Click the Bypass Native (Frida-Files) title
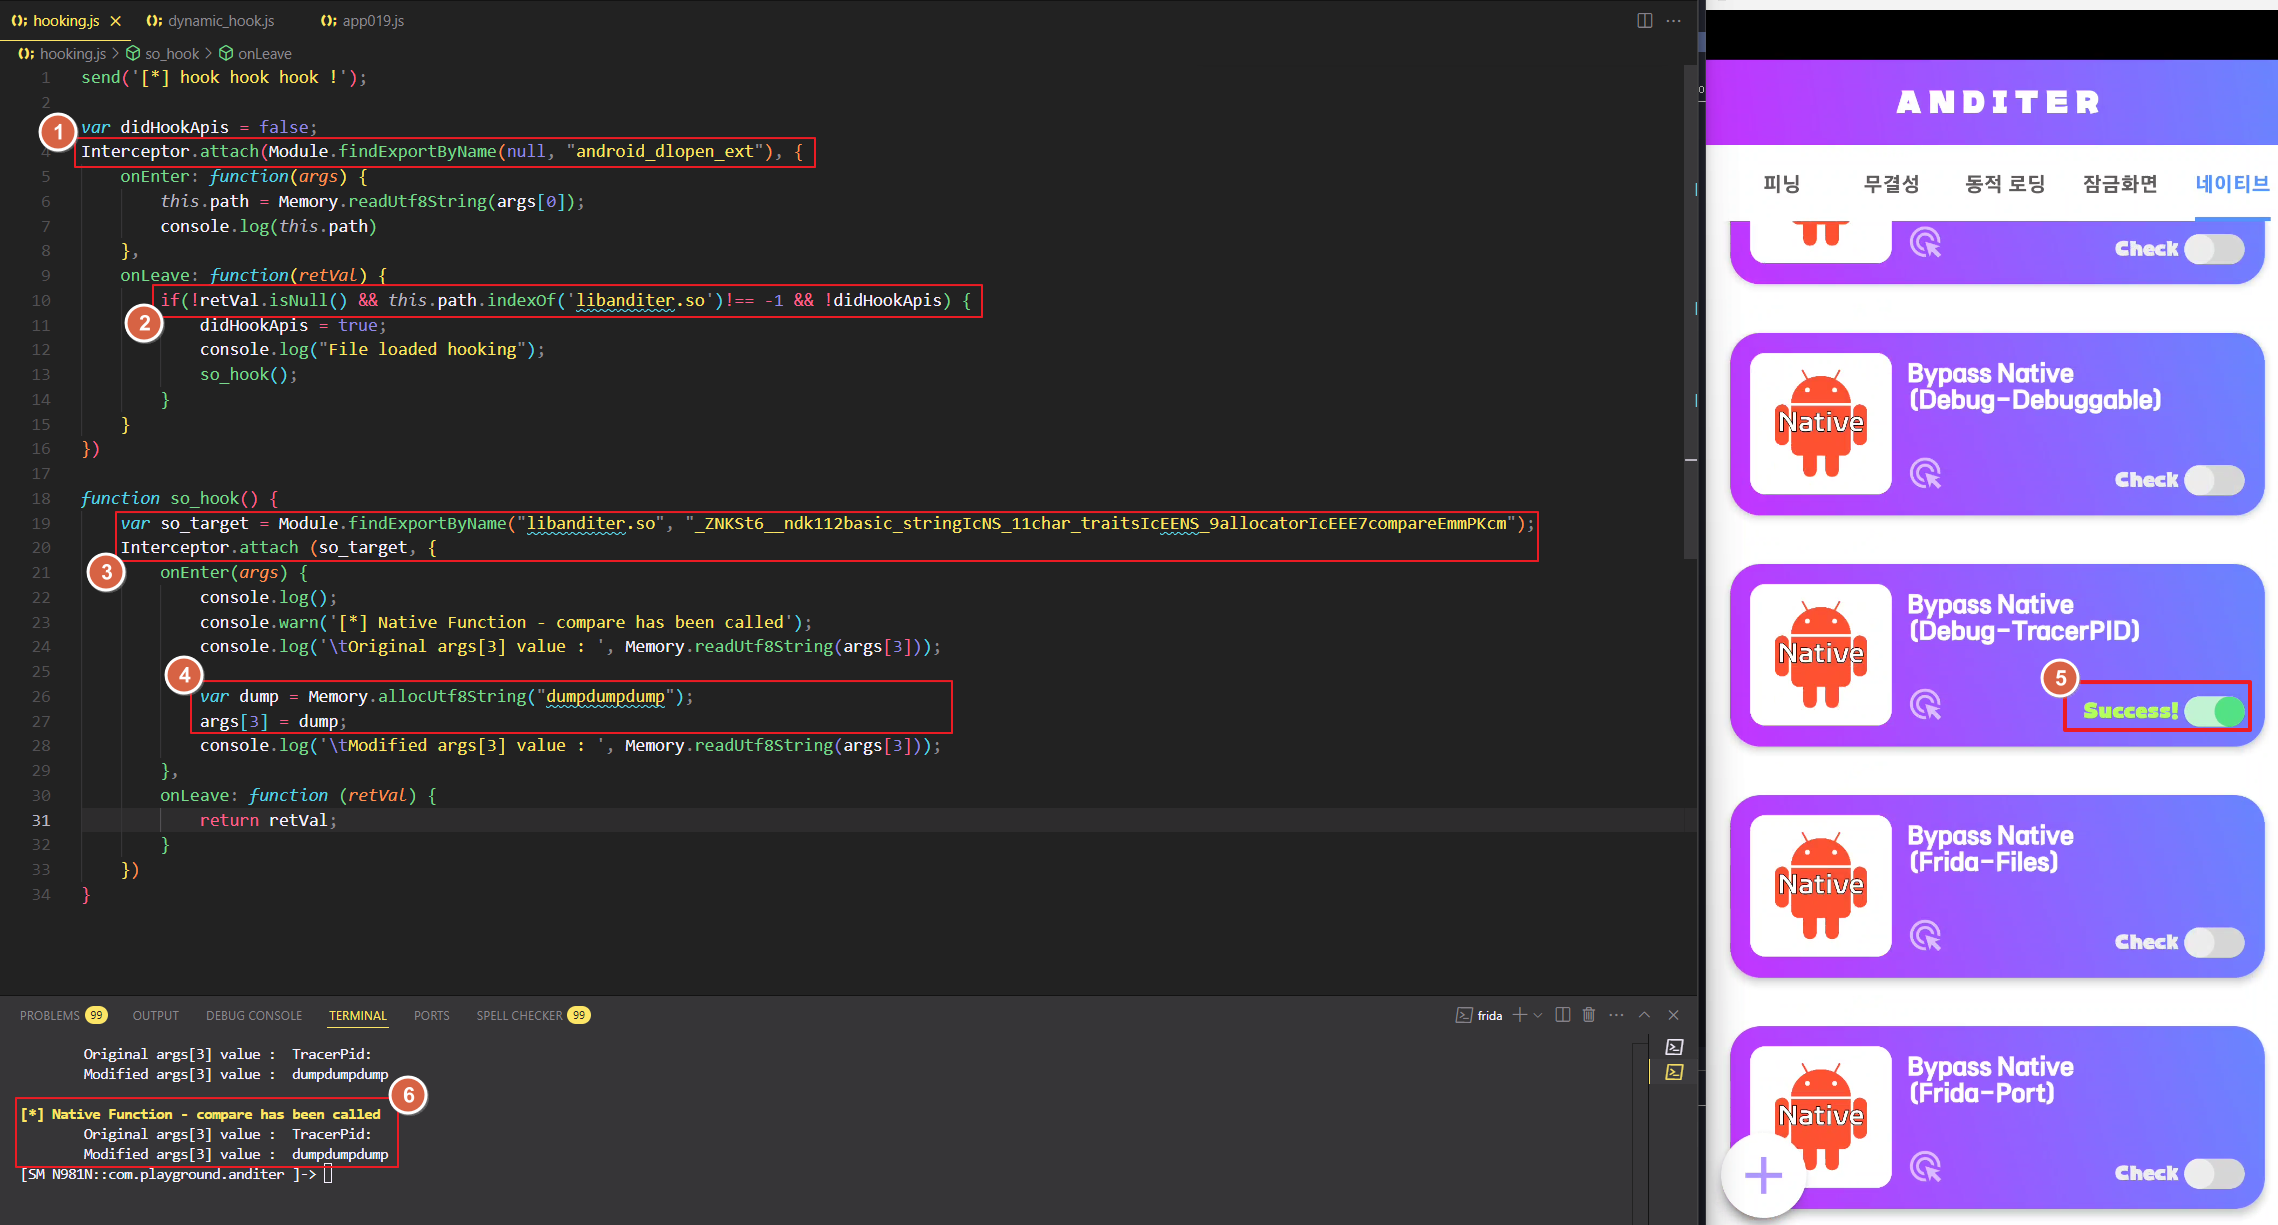 [1990, 849]
